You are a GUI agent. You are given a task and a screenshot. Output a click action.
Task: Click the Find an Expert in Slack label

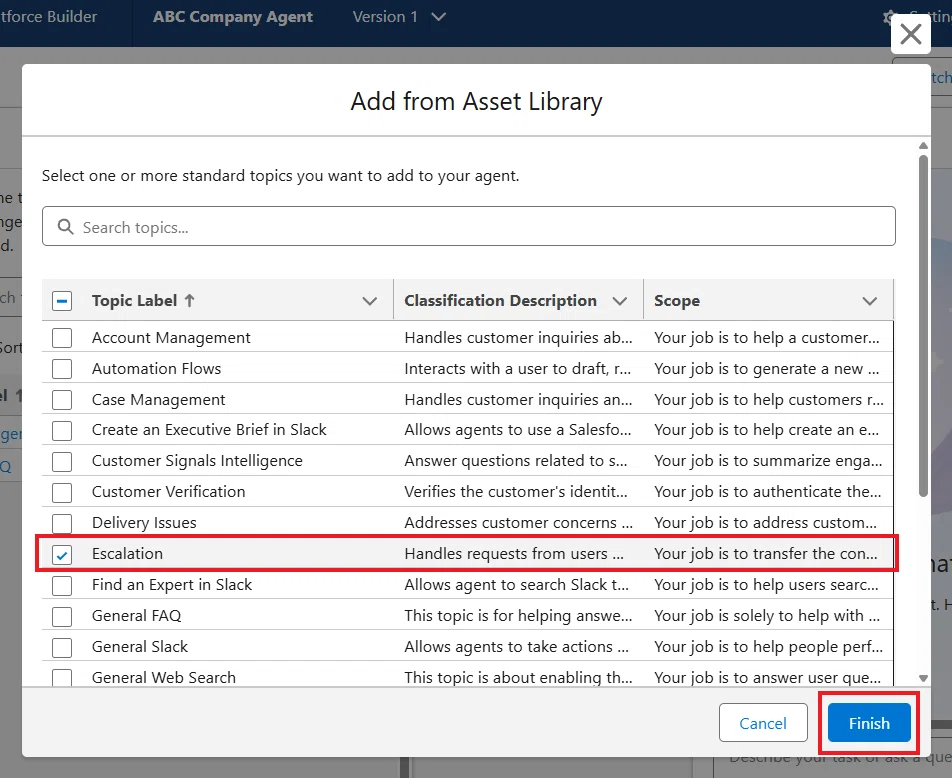tap(172, 585)
